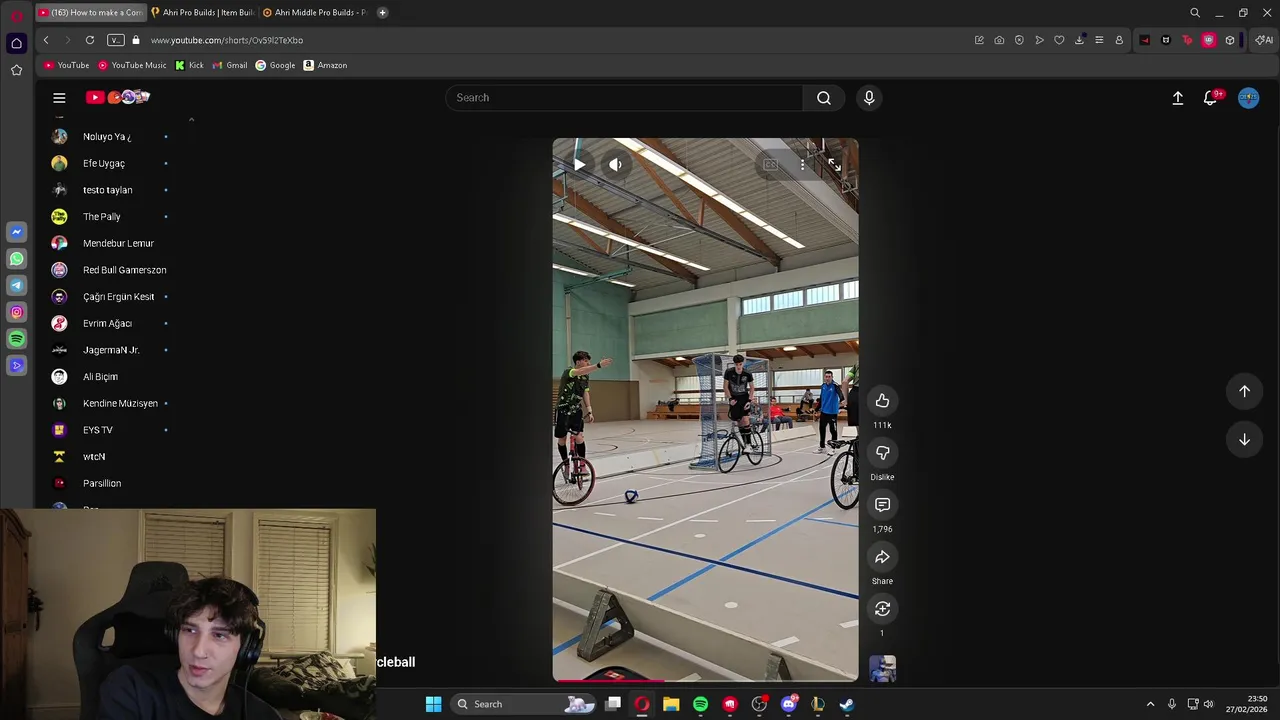Image resolution: width=1280 pixels, height=720 pixels.
Task: Open Steam from the Windows taskbar
Action: click(x=846, y=704)
